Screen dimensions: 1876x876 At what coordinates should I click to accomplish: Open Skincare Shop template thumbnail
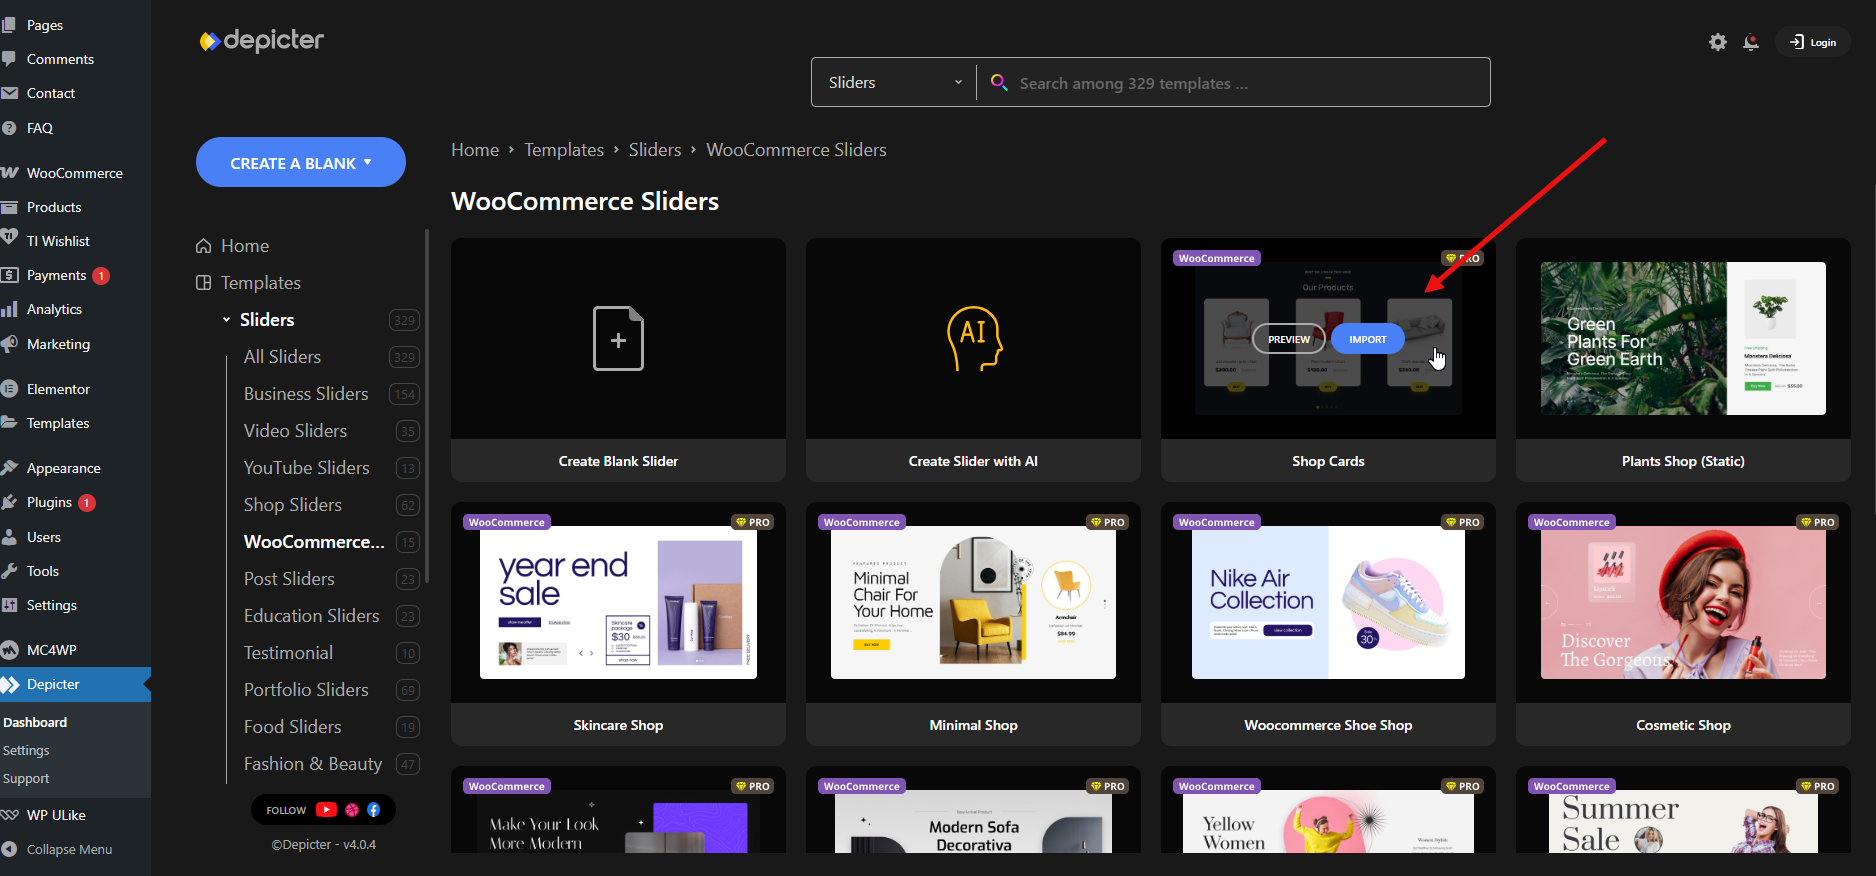[618, 602]
